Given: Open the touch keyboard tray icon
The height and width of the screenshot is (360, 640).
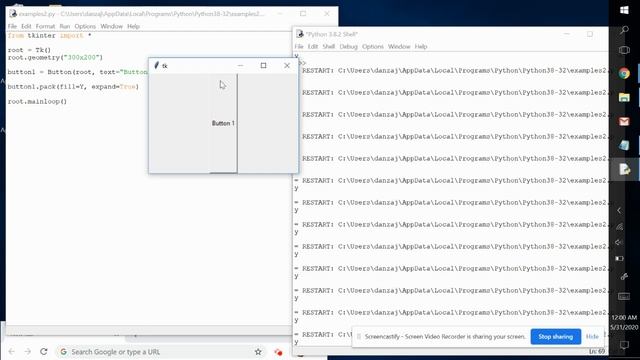Looking at the screenshot, I should 624,297.
